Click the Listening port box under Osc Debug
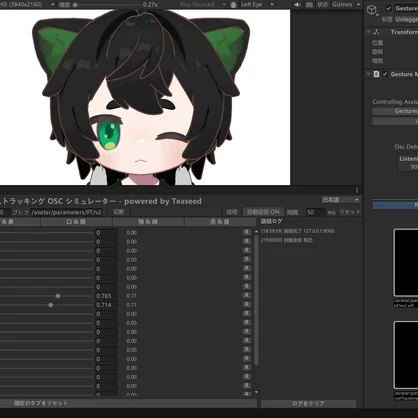 coord(408,163)
